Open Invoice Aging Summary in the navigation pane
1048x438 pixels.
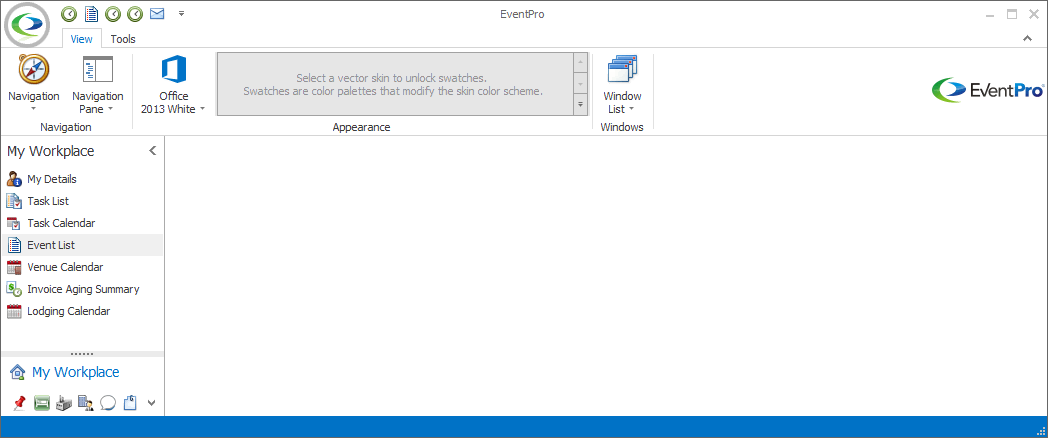[82, 290]
